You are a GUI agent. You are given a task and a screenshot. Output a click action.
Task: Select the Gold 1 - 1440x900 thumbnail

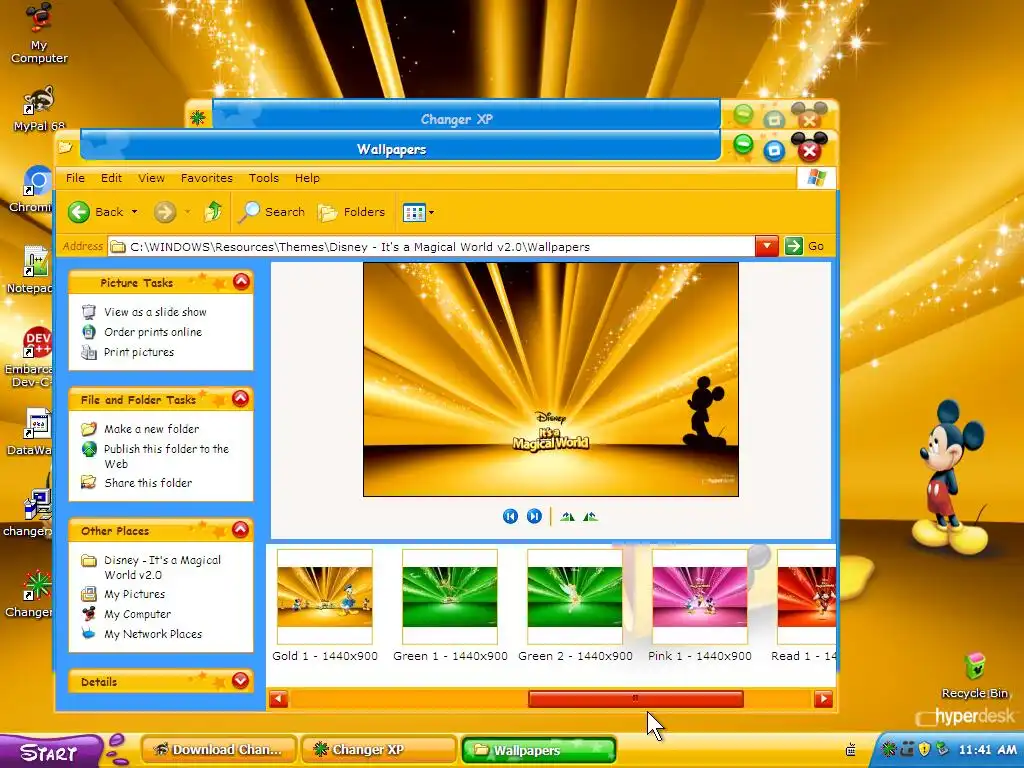(x=325, y=596)
